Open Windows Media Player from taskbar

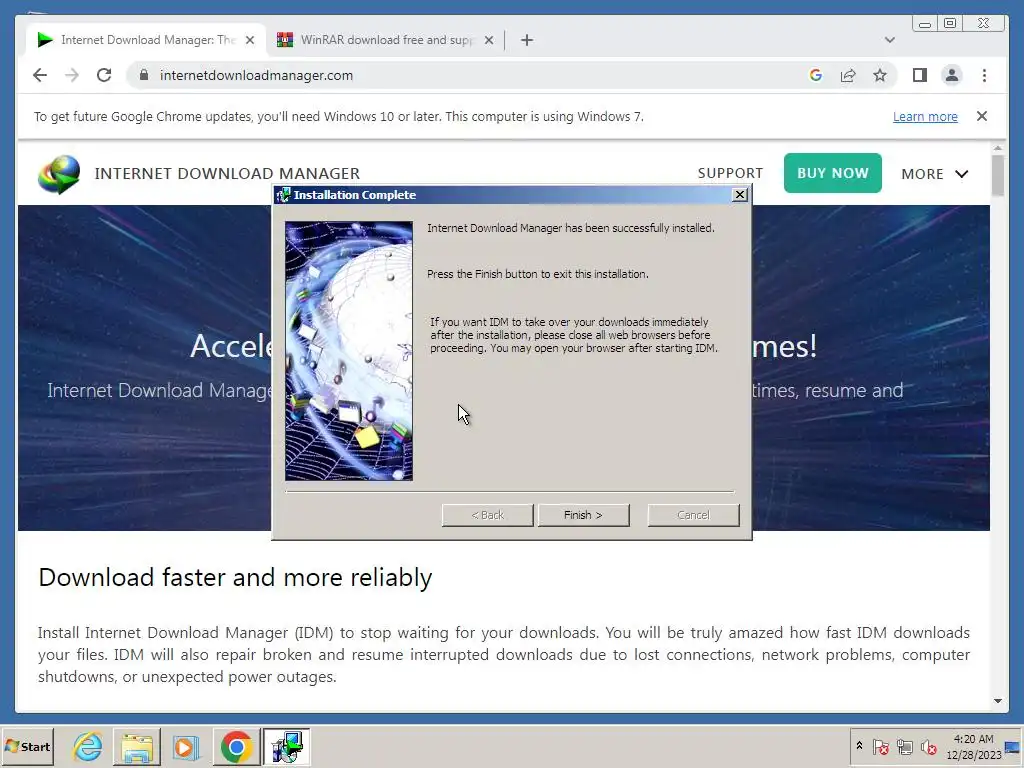[x=185, y=746]
